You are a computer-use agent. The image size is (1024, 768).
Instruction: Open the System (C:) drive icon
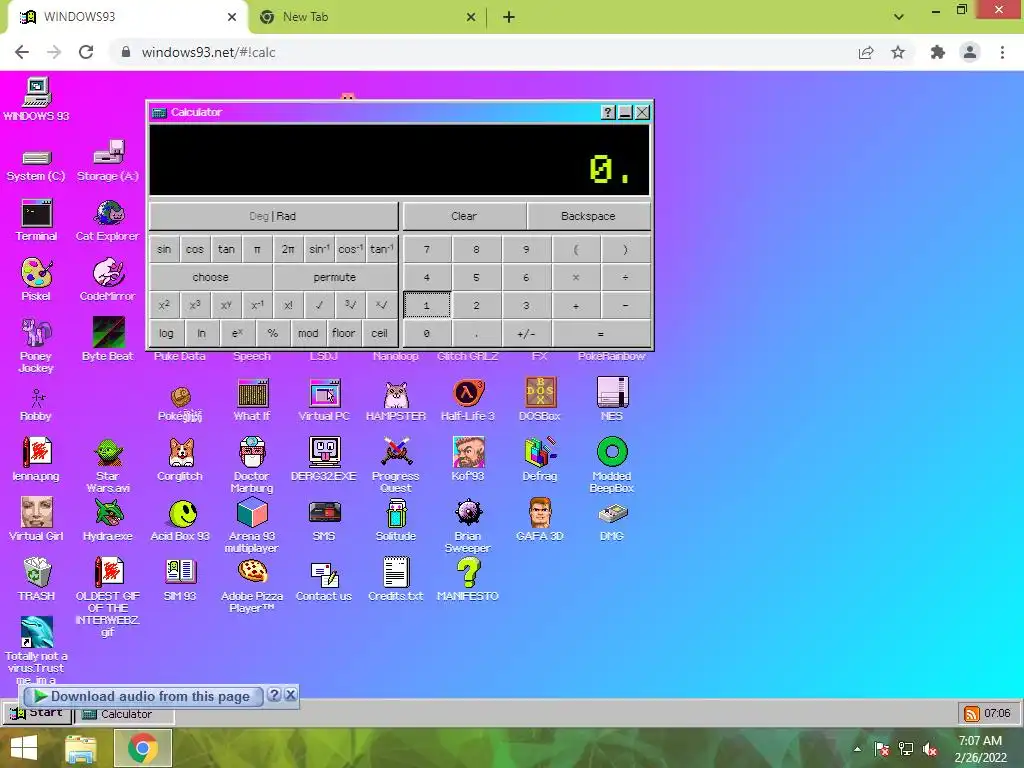(x=37, y=166)
